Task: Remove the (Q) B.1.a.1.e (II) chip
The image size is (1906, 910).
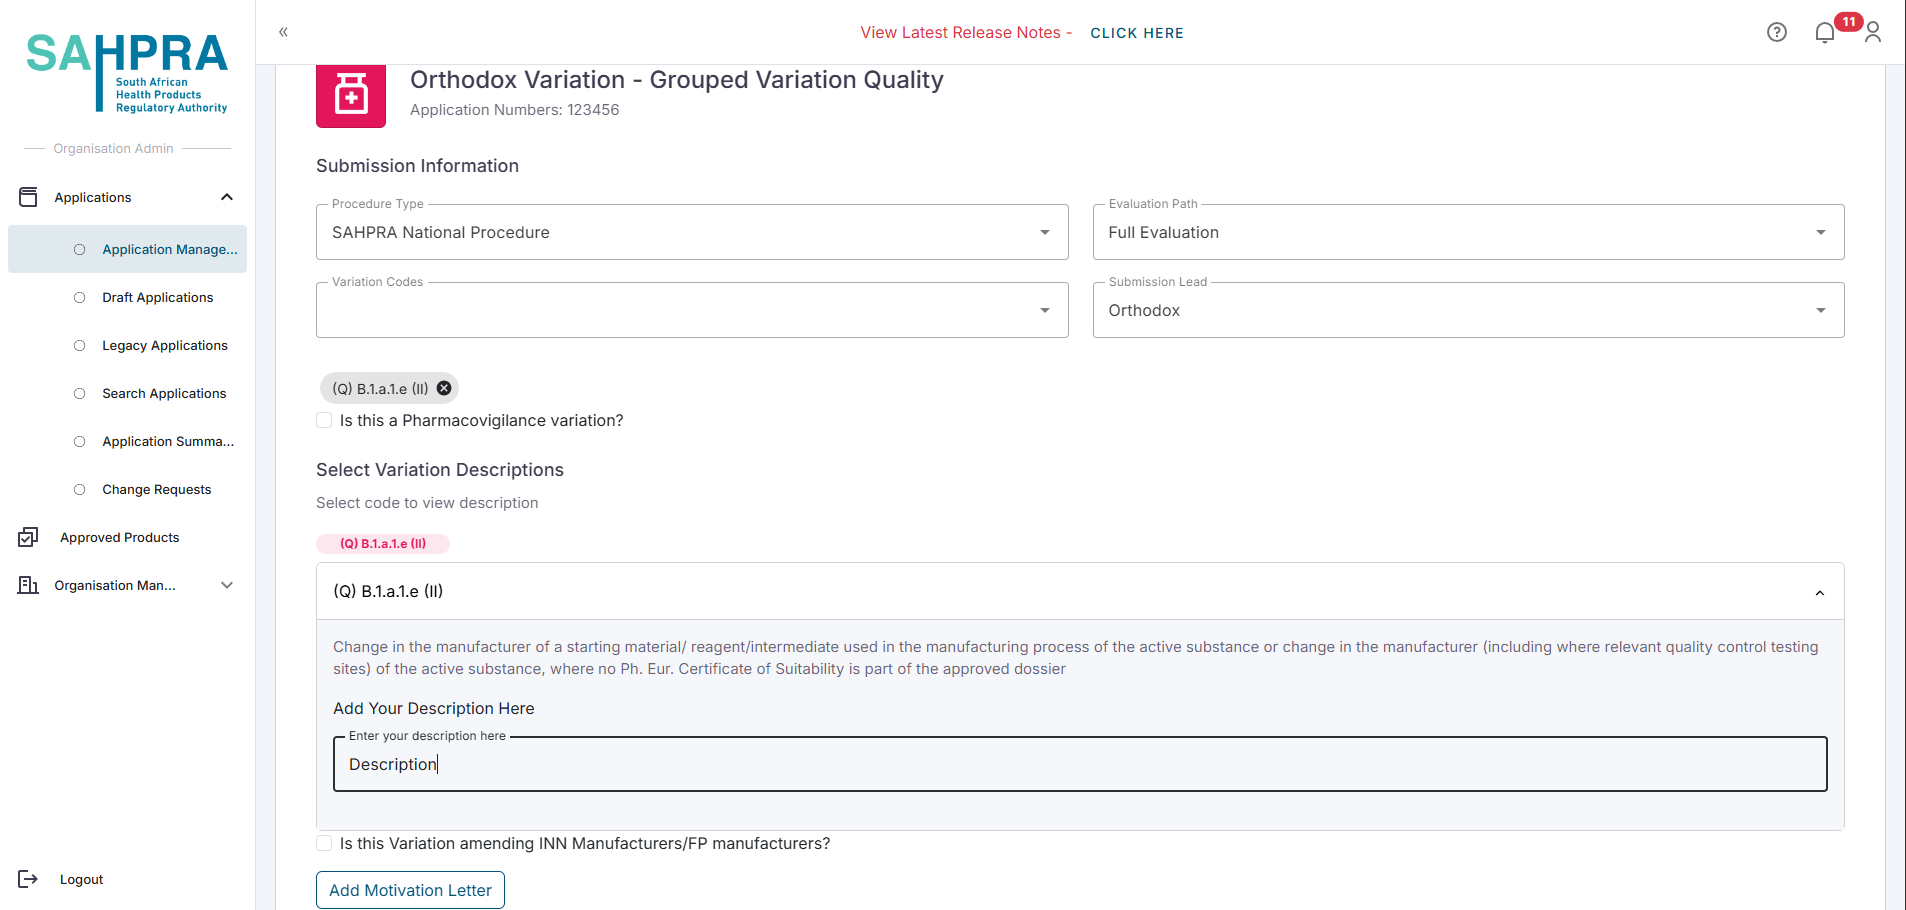Action: coord(444,388)
